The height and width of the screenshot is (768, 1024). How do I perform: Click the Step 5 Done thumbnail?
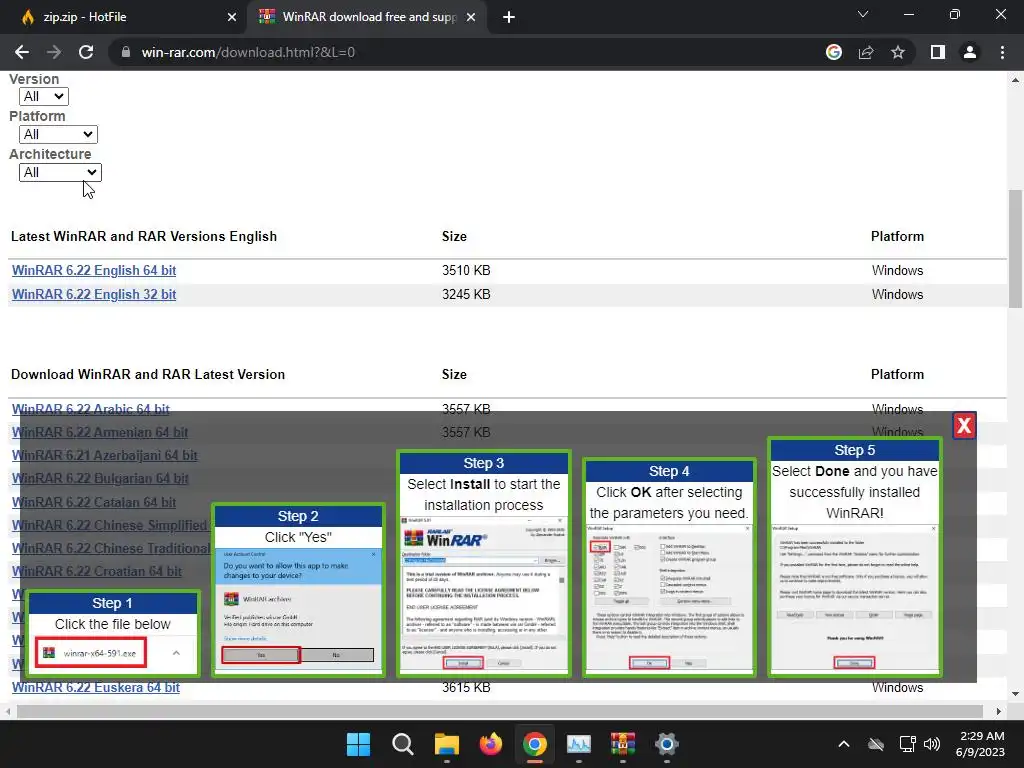tap(854, 556)
